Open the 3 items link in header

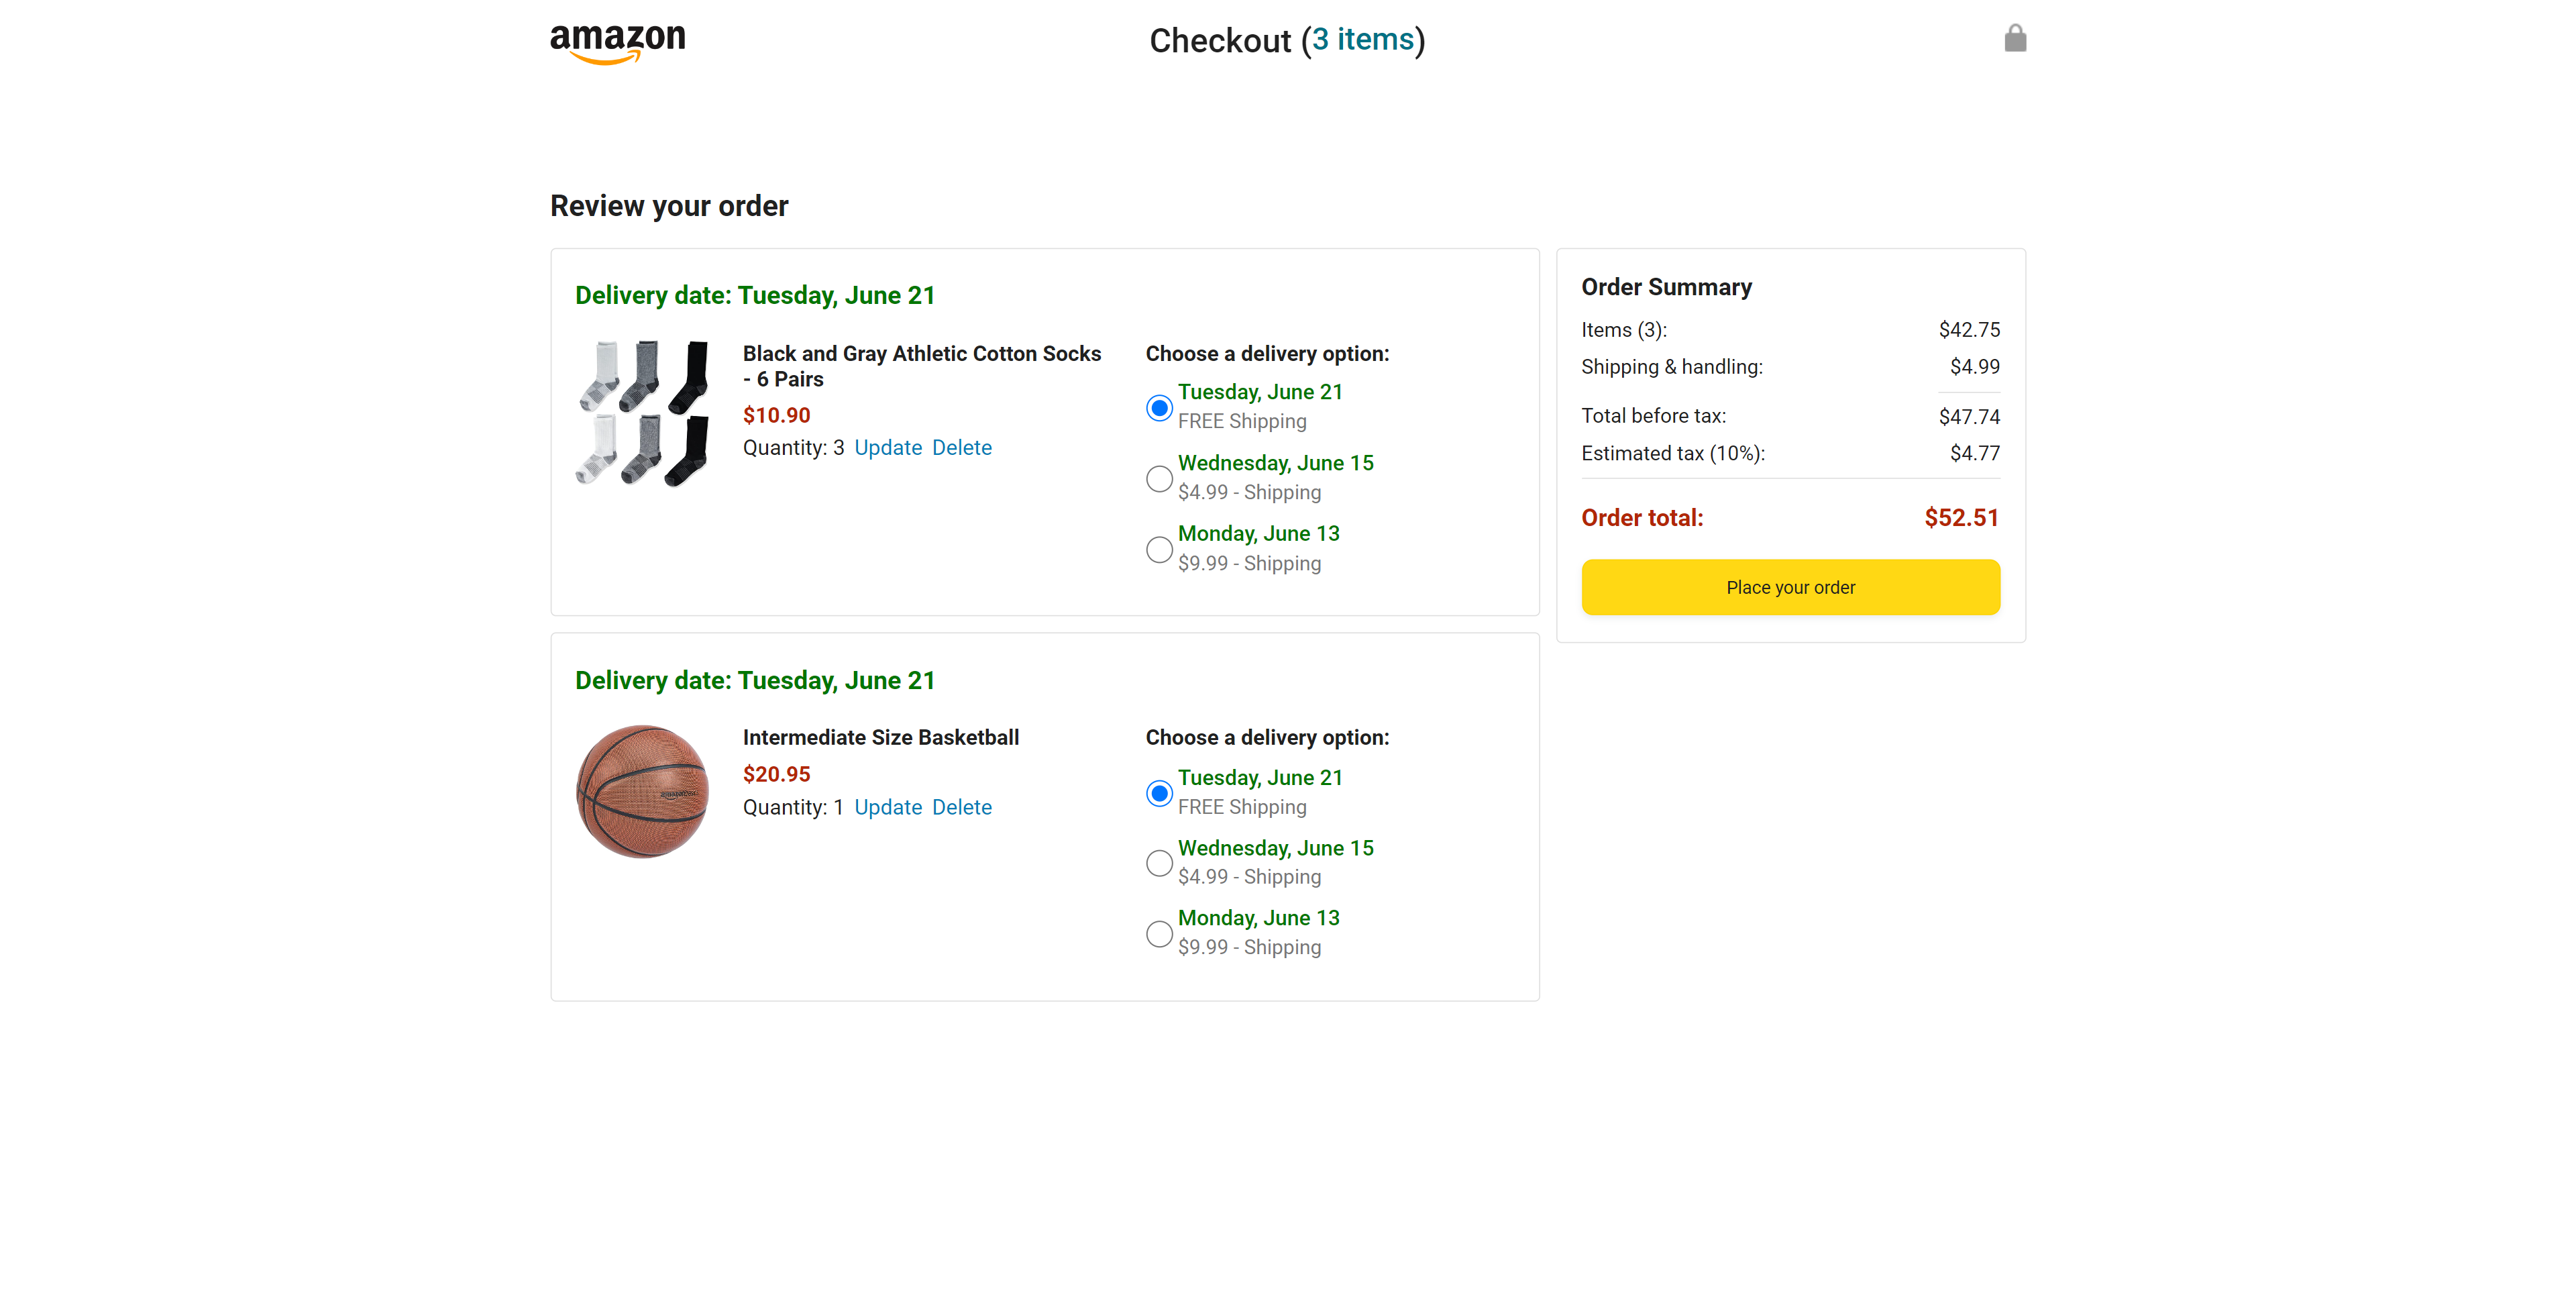click(x=1363, y=40)
